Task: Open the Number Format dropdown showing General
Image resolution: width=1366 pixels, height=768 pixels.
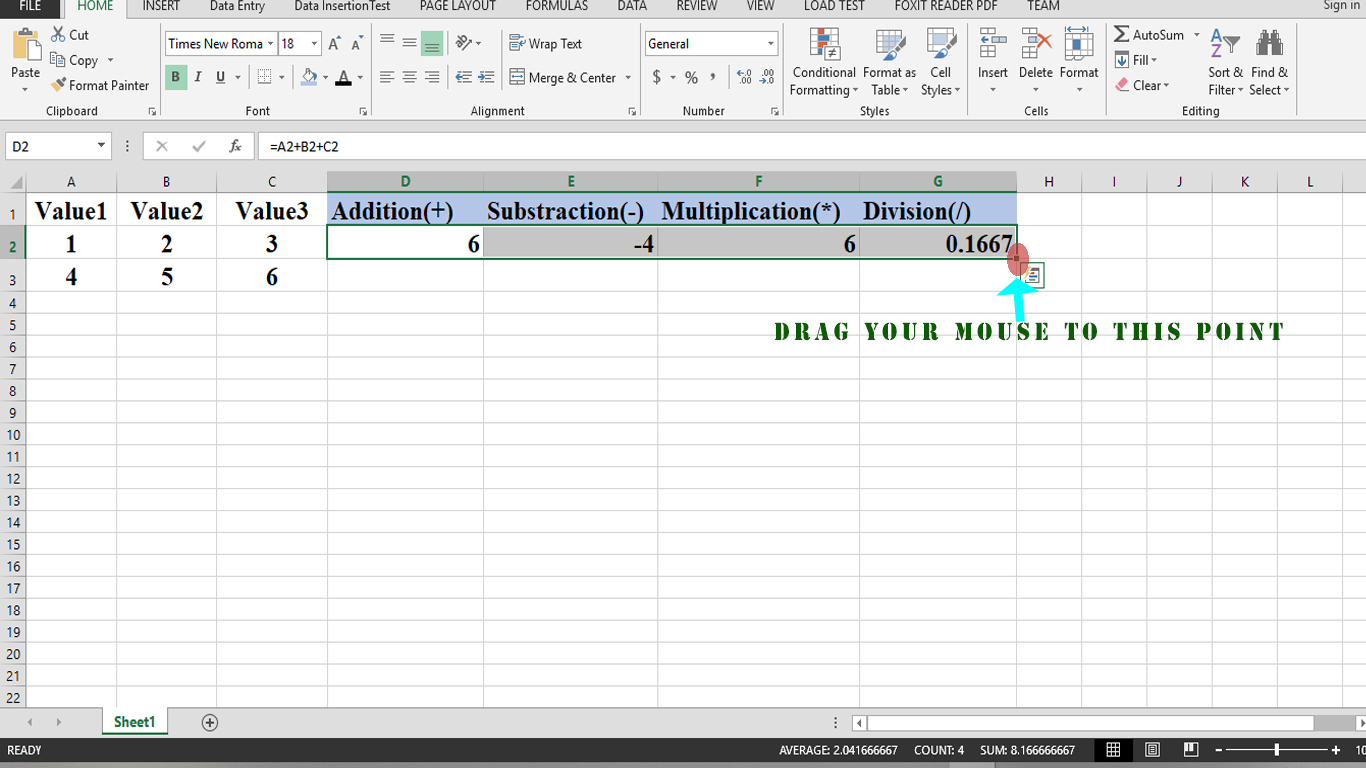Action: click(710, 43)
